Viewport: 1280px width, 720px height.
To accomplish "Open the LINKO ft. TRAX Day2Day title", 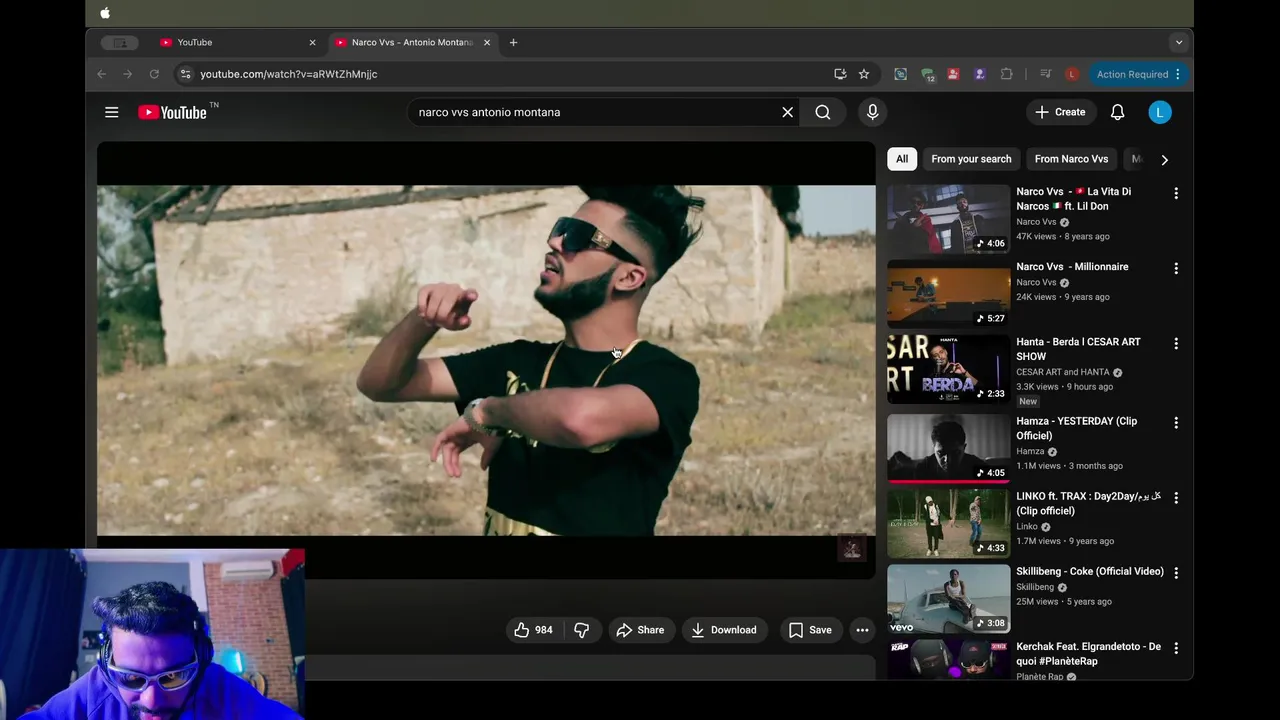I will pyautogui.click(x=1089, y=503).
